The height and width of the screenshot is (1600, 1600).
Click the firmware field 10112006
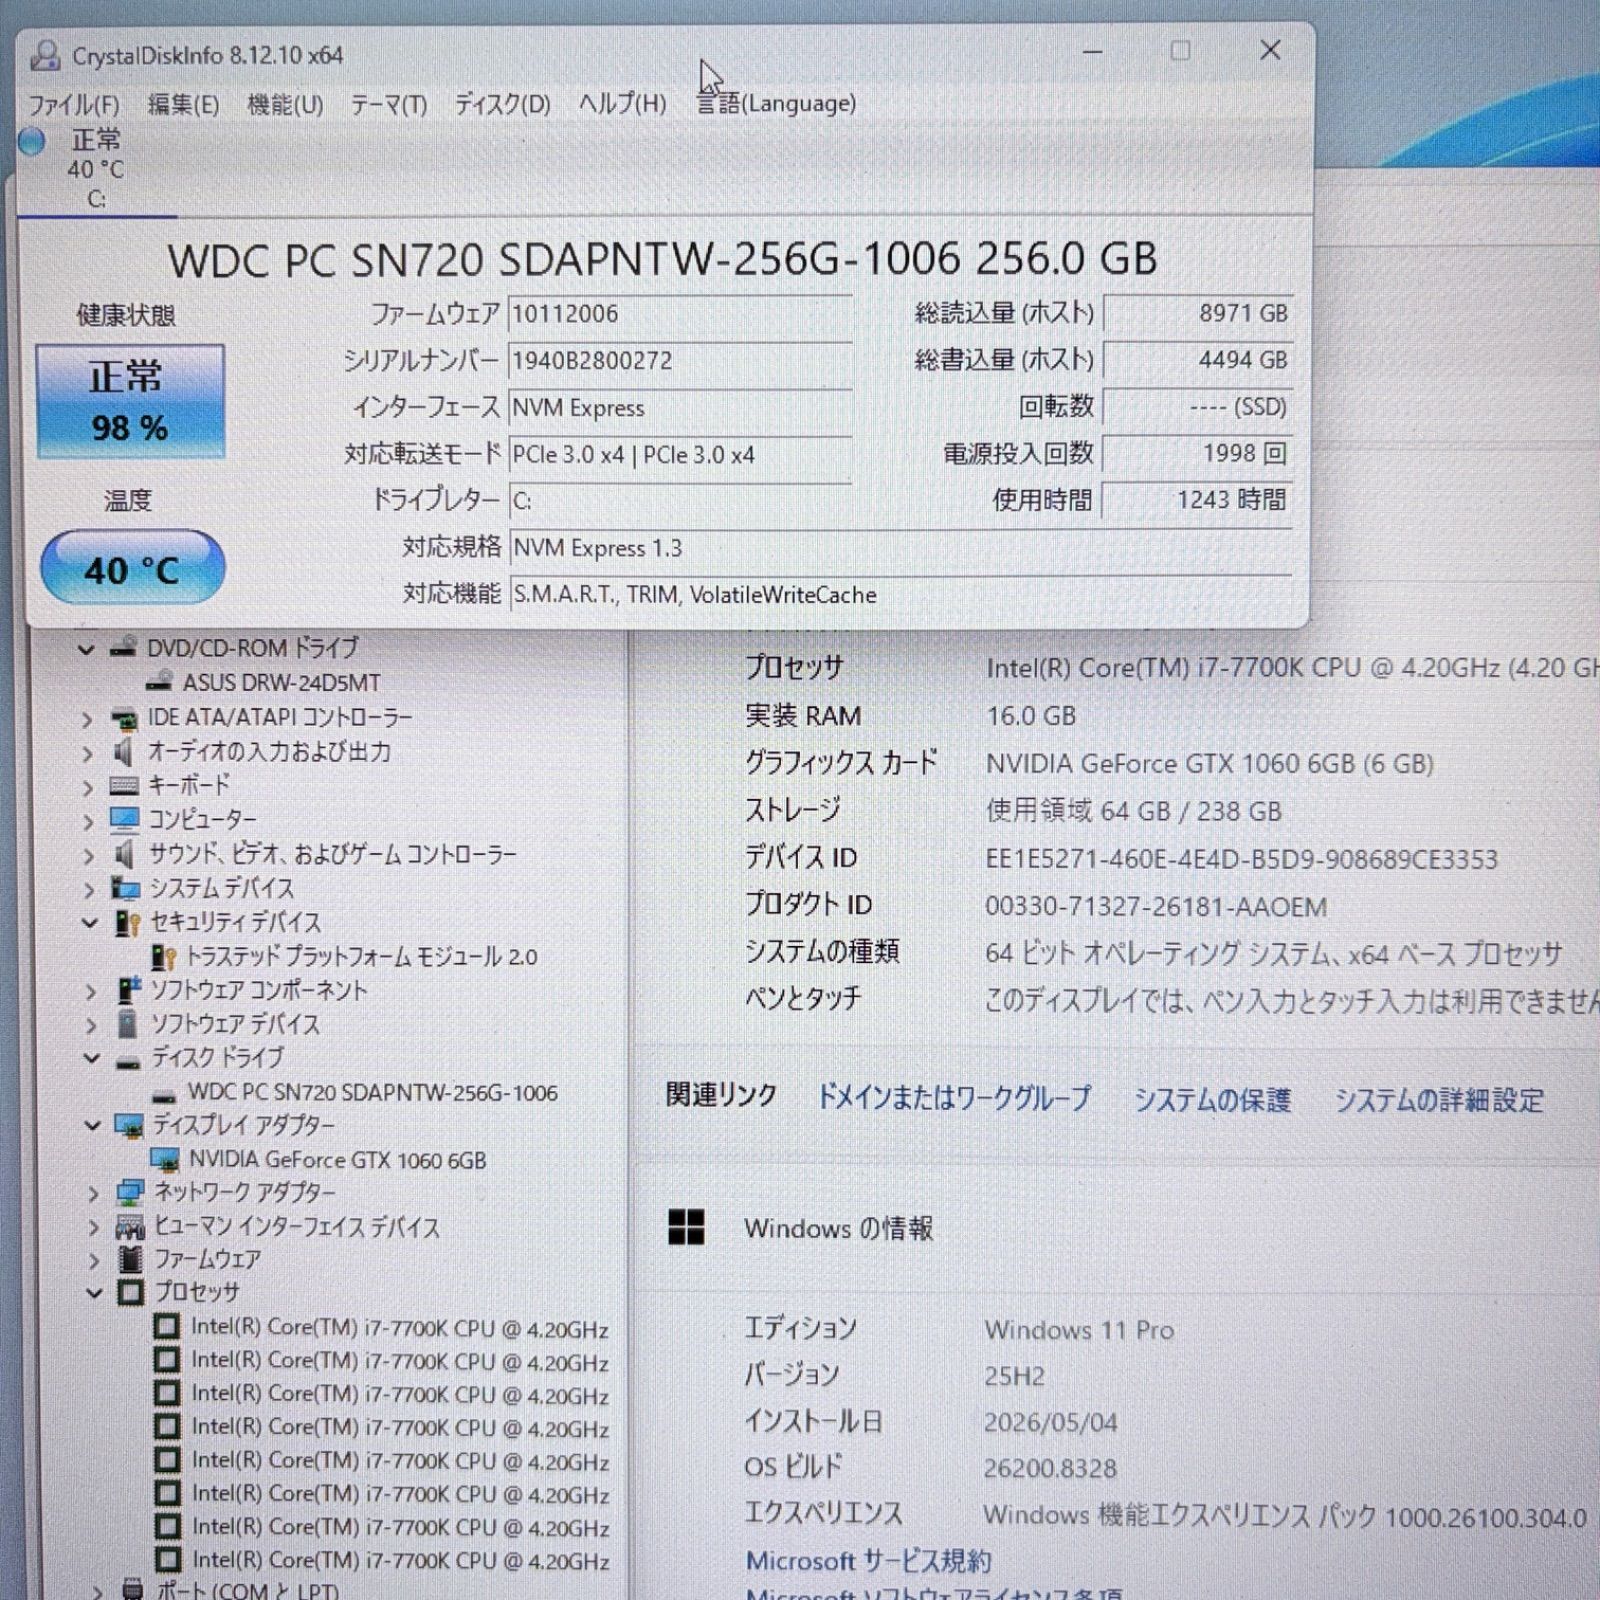click(679, 314)
